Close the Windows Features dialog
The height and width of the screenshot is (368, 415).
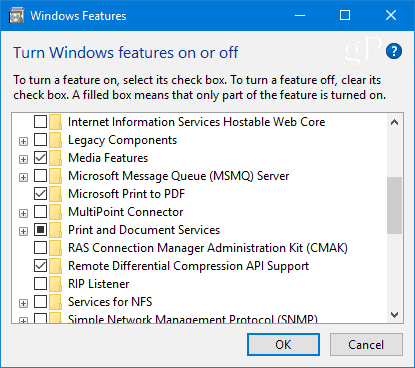[x=391, y=15]
